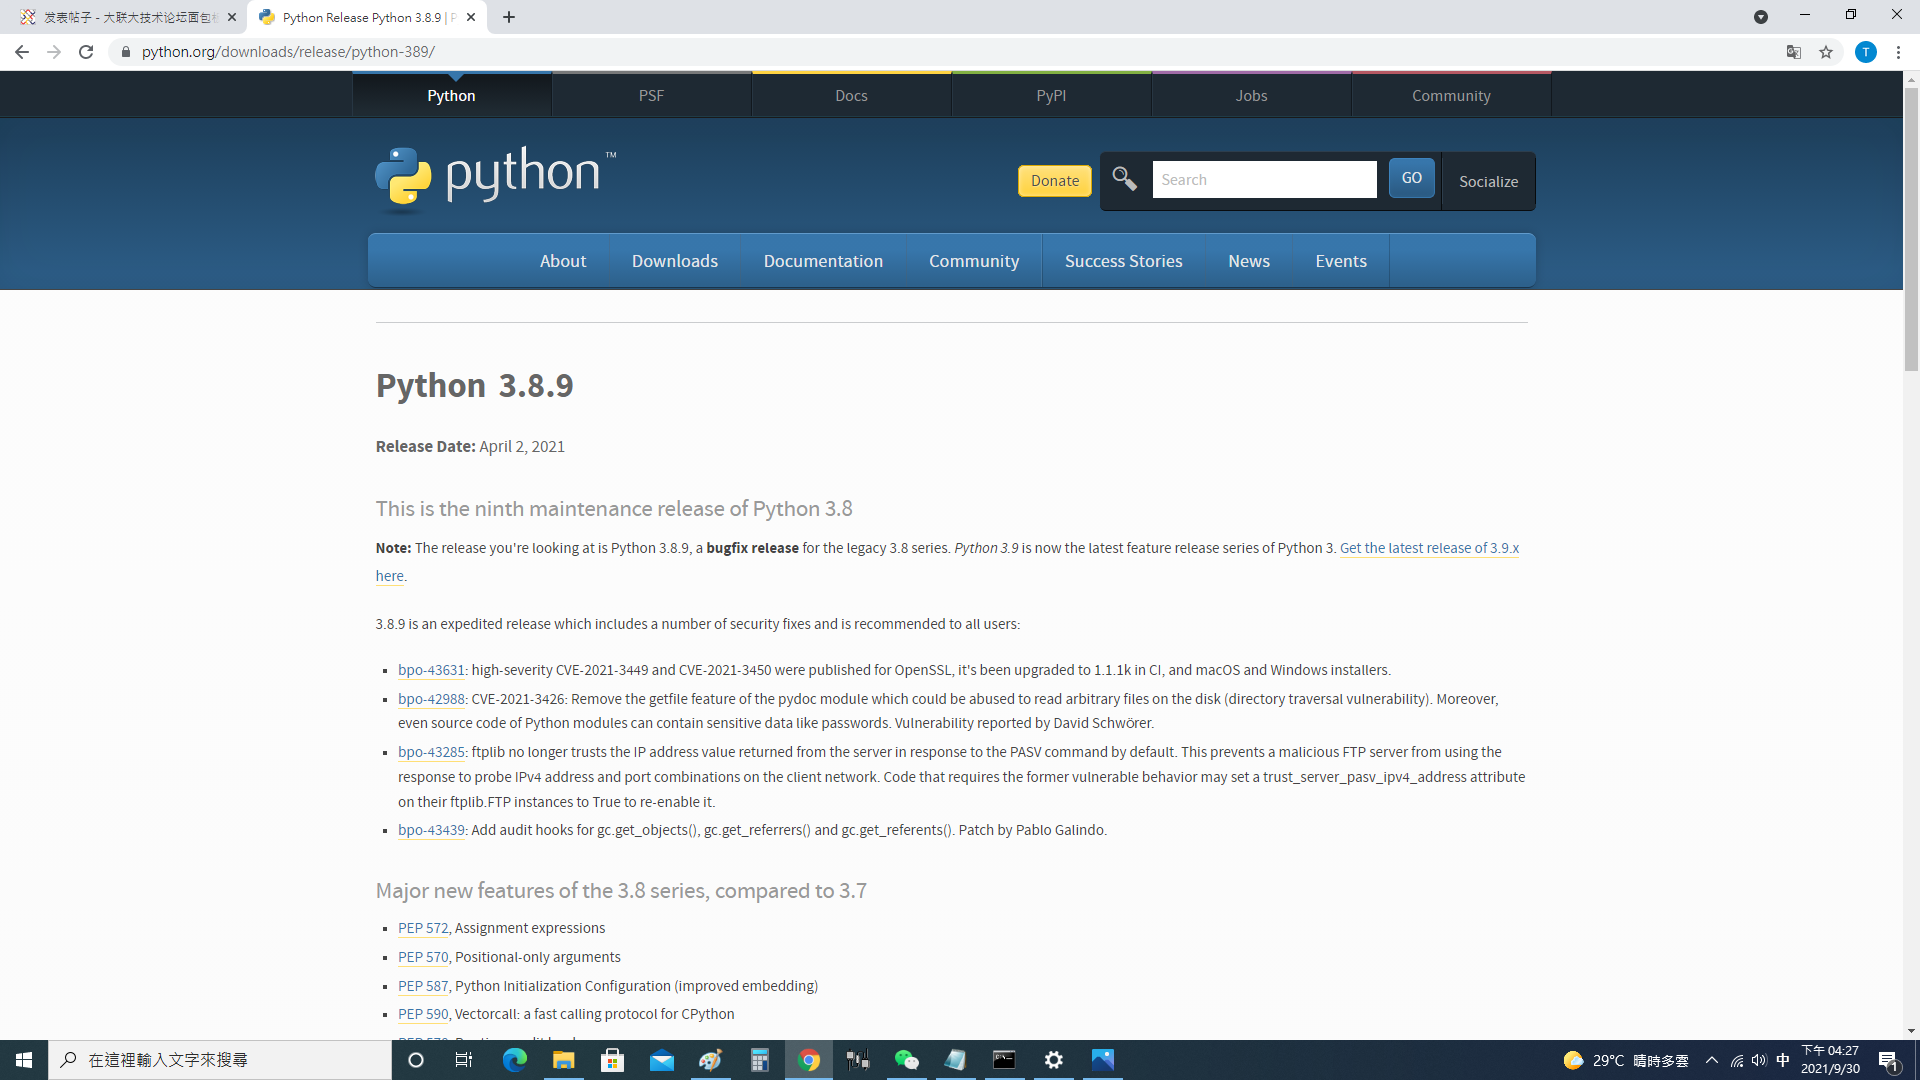Viewport: 1920px width, 1080px height.
Task: Click the browser address bar URL
Action: tap(288, 52)
